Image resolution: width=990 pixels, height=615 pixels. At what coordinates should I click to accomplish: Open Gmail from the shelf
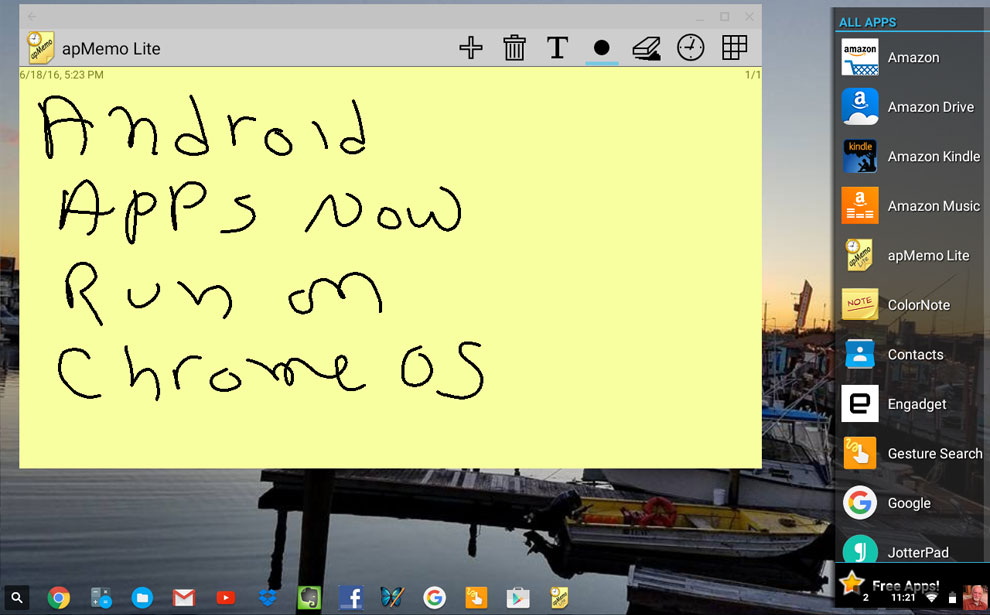(x=184, y=597)
